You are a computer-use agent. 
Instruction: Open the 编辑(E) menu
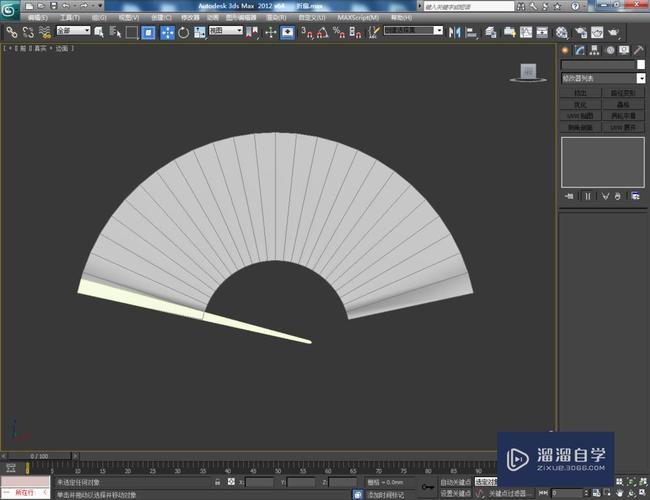[37, 17]
